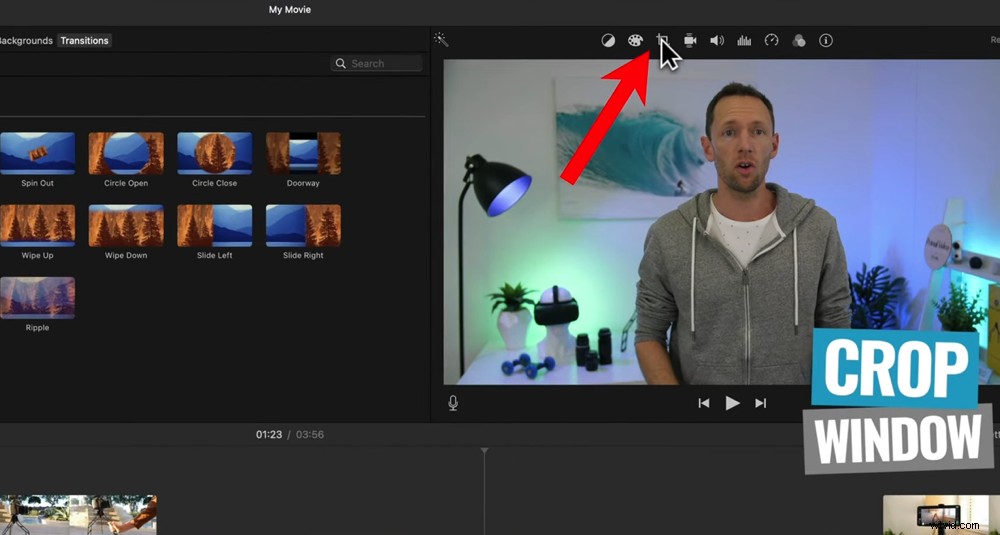
Task: Select the timeline clip showing phone
Action: 941,515
